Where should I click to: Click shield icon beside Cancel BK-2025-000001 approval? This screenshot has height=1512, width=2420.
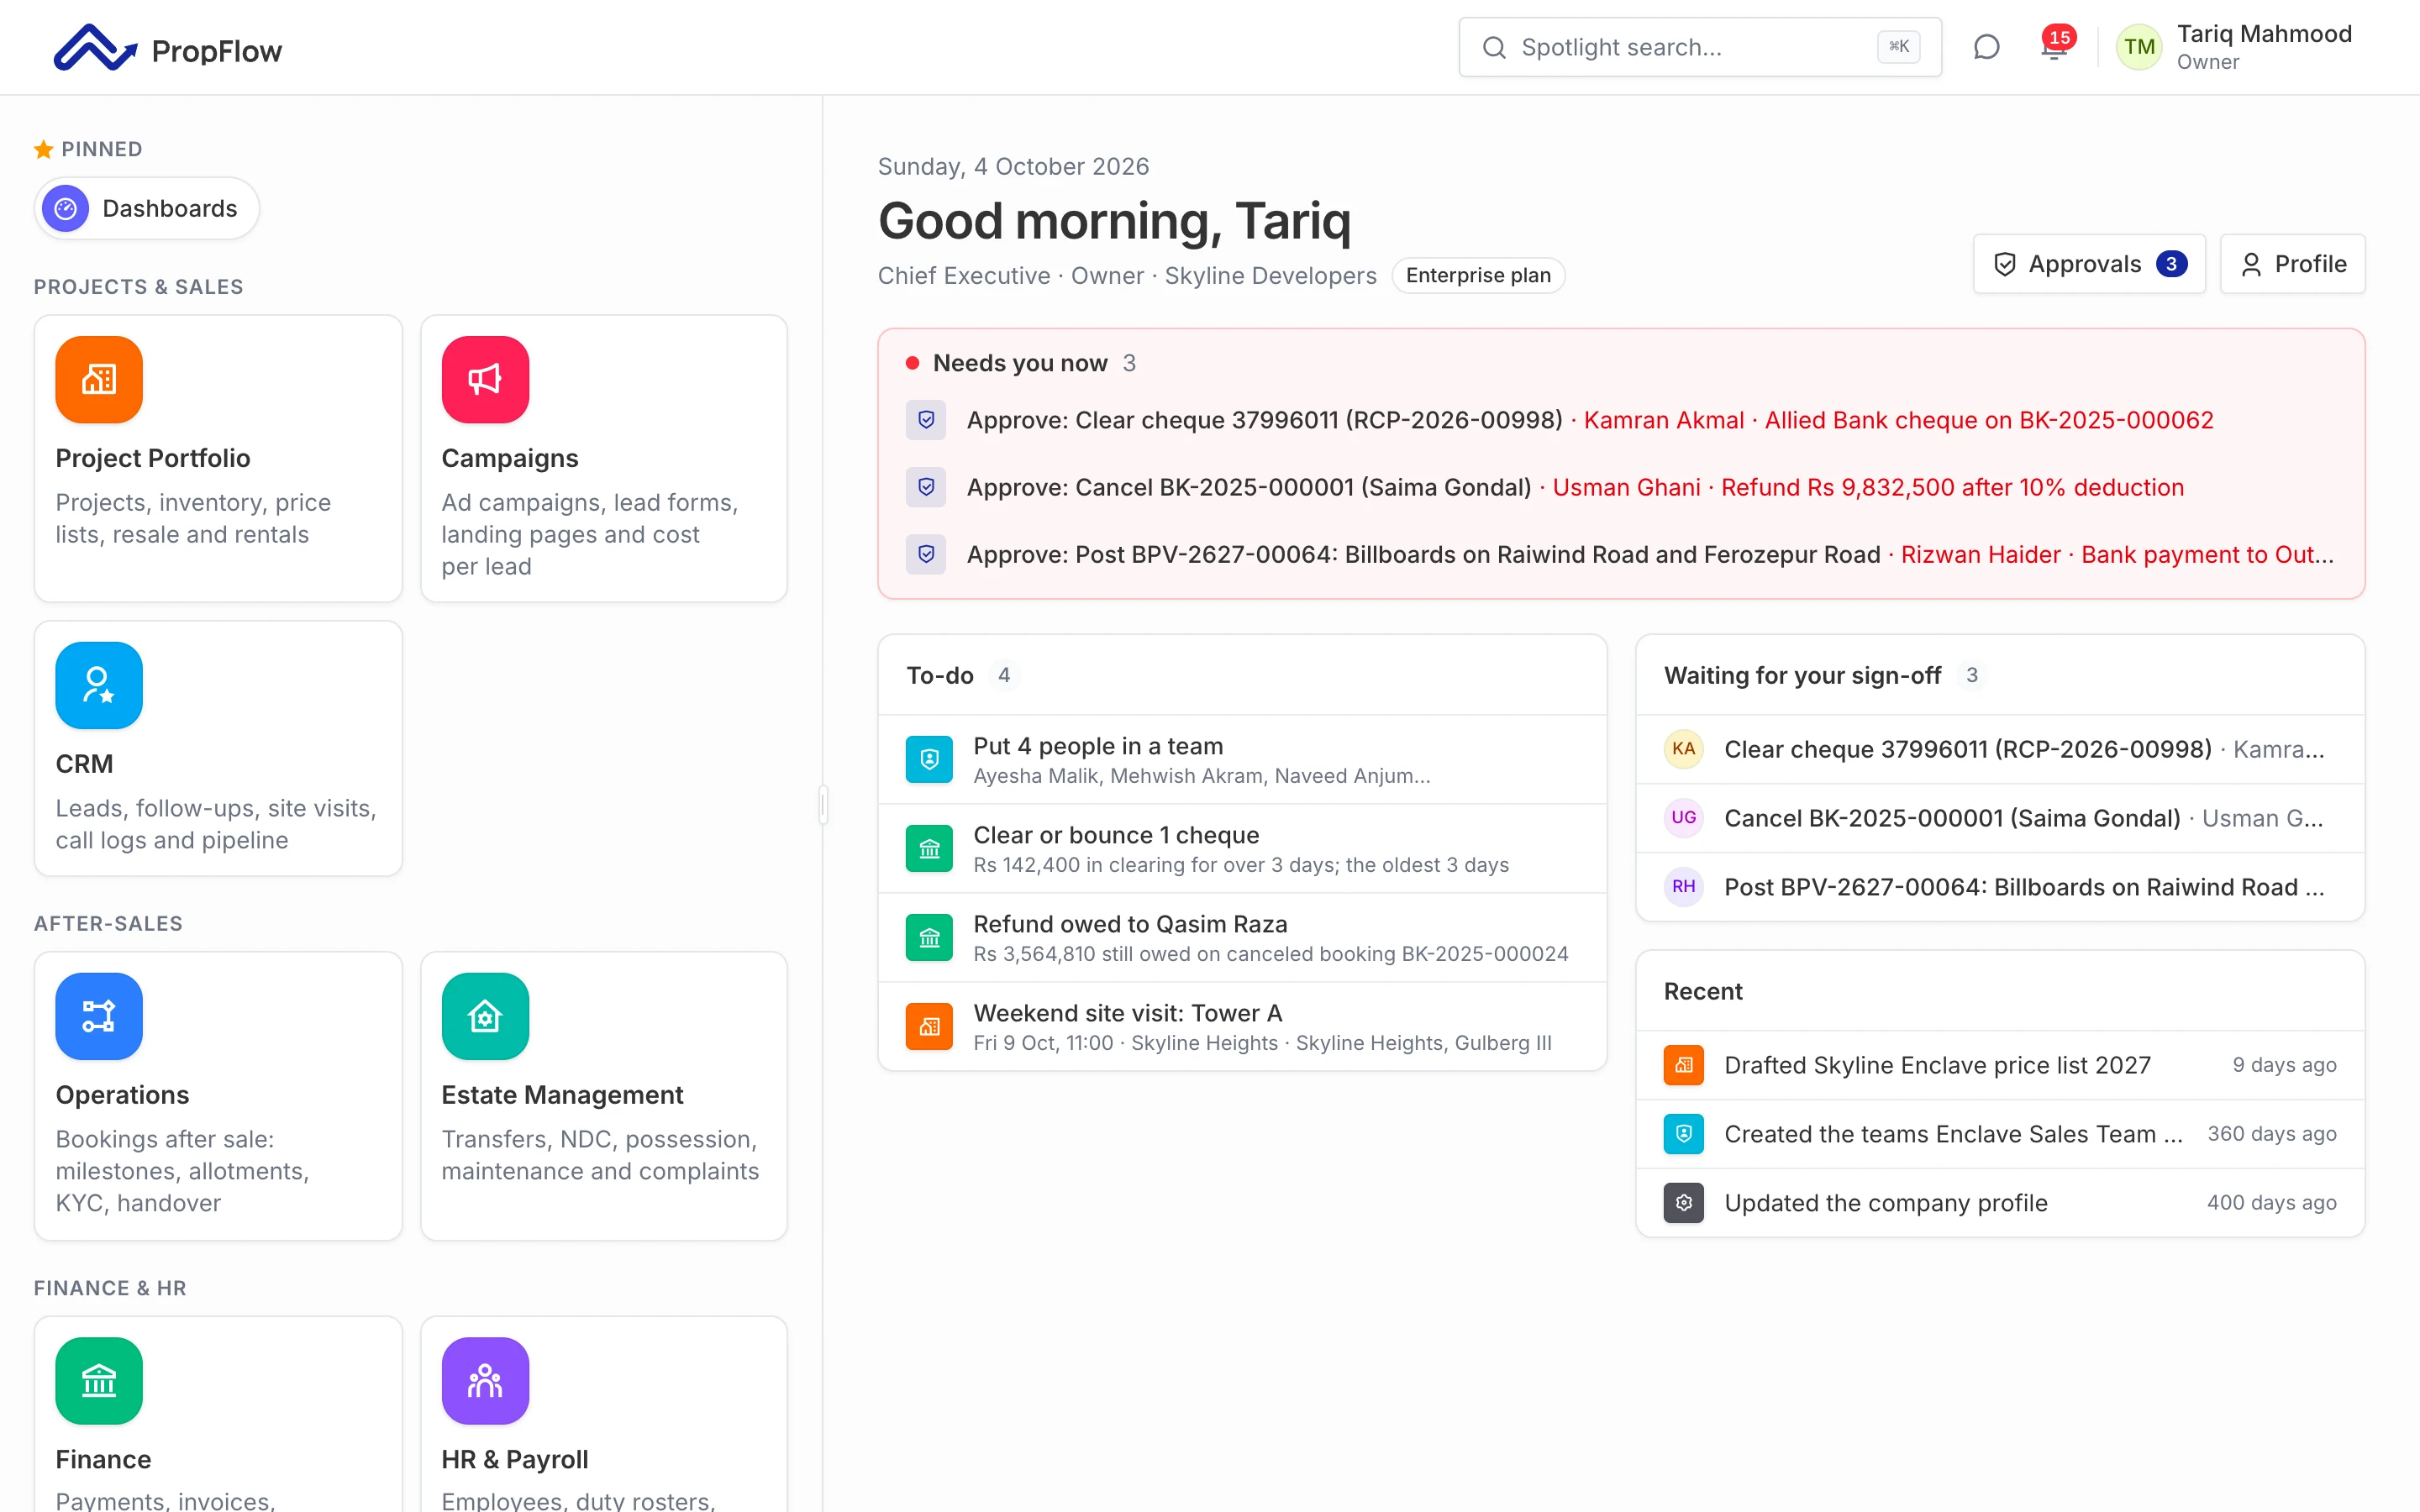click(926, 487)
